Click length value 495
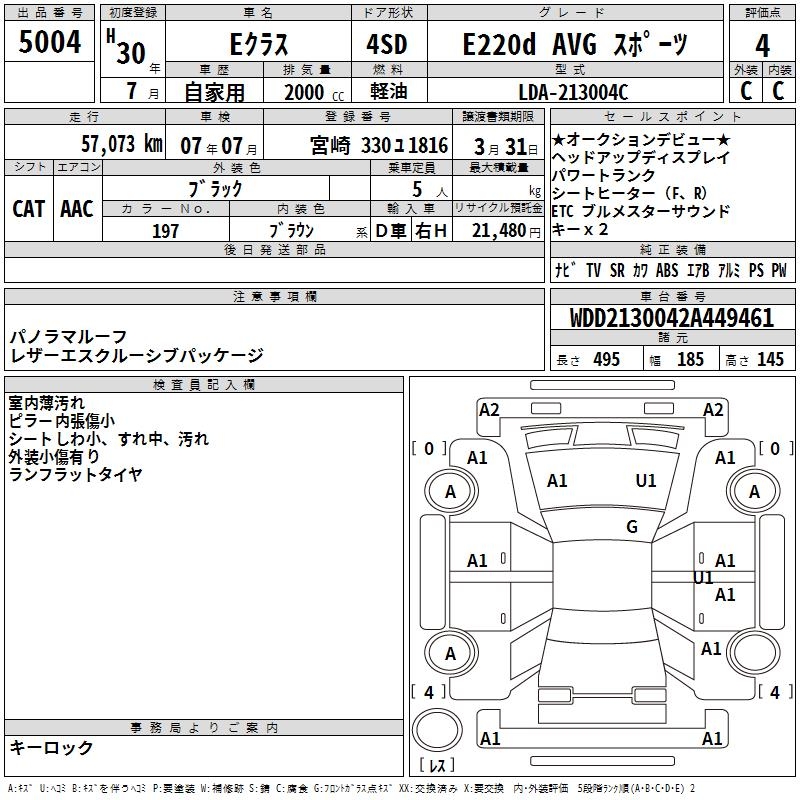This screenshot has width=800, height=800. (606, 359)
